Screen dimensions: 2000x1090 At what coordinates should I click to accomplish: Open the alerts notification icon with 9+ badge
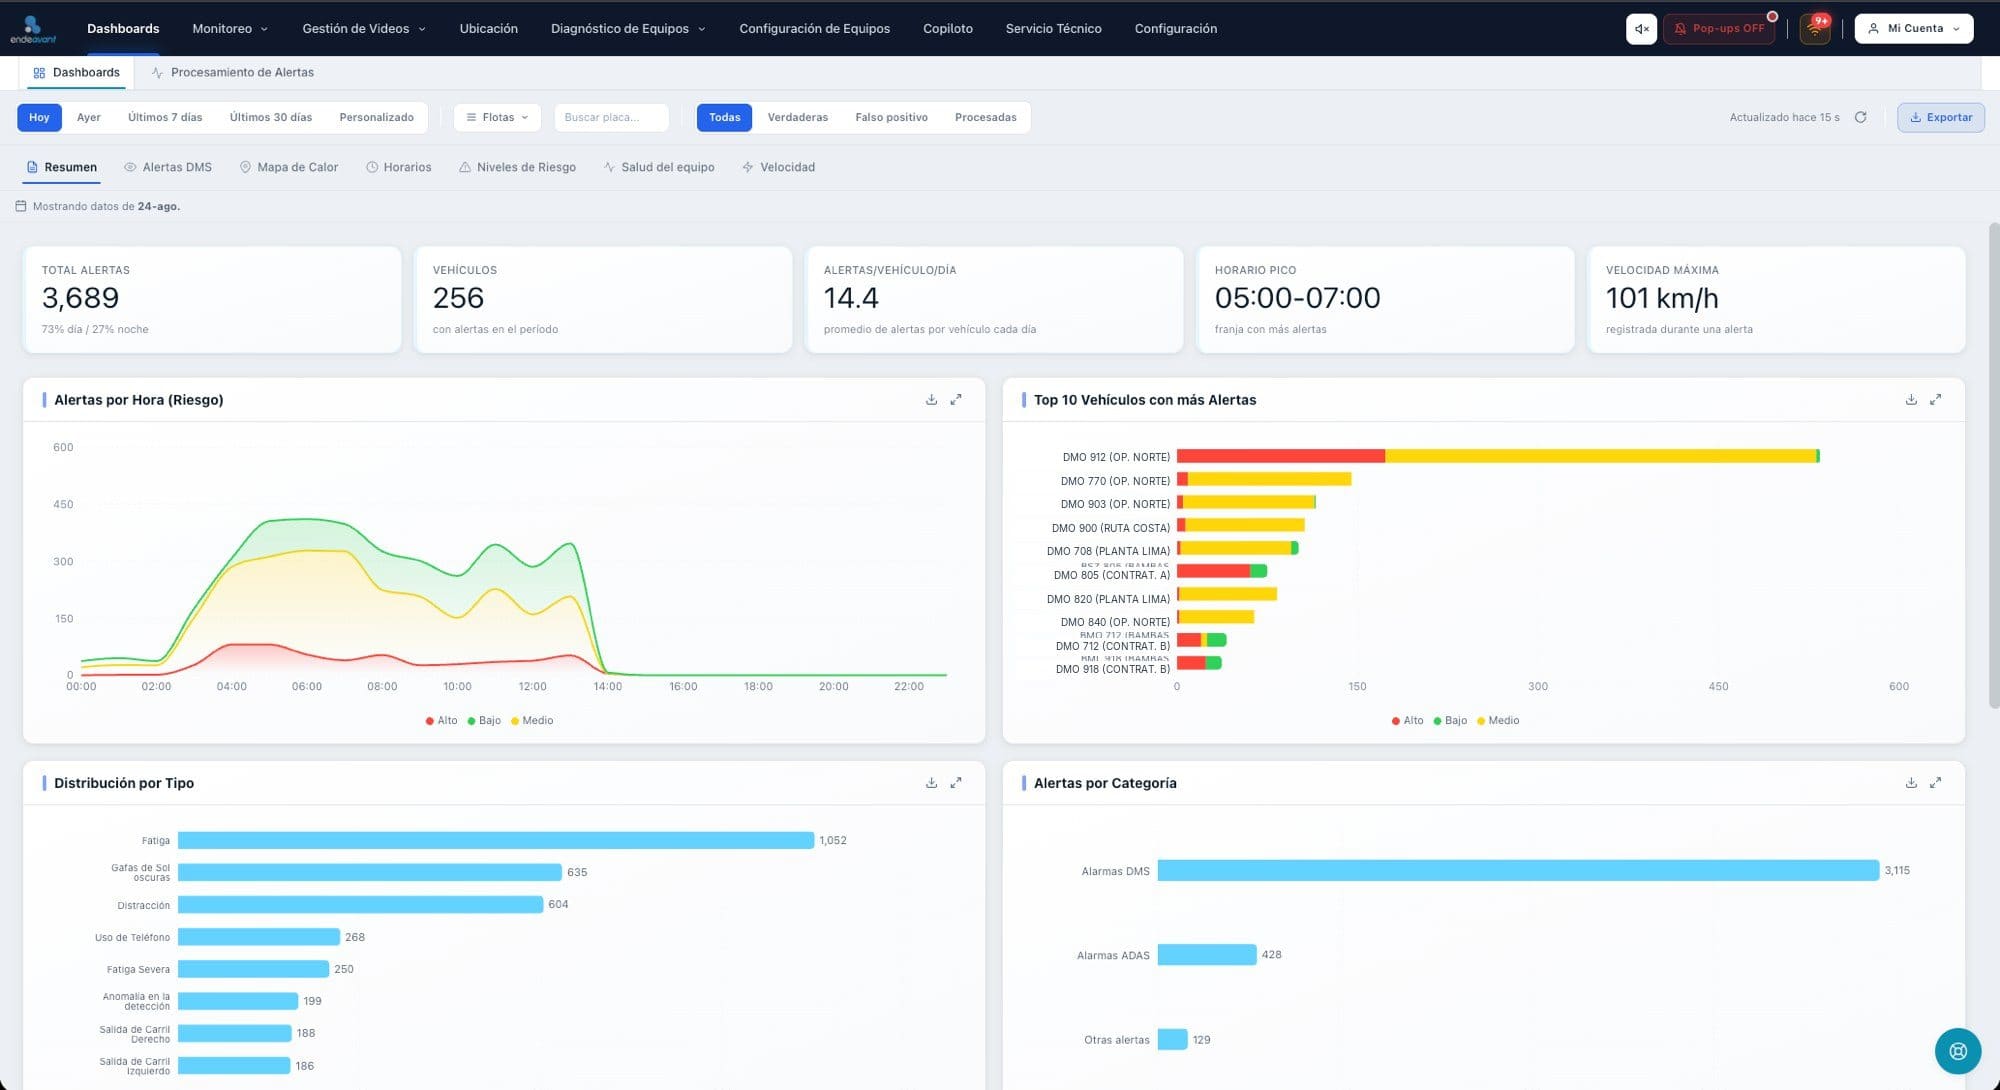click(x=1815, y=29)
